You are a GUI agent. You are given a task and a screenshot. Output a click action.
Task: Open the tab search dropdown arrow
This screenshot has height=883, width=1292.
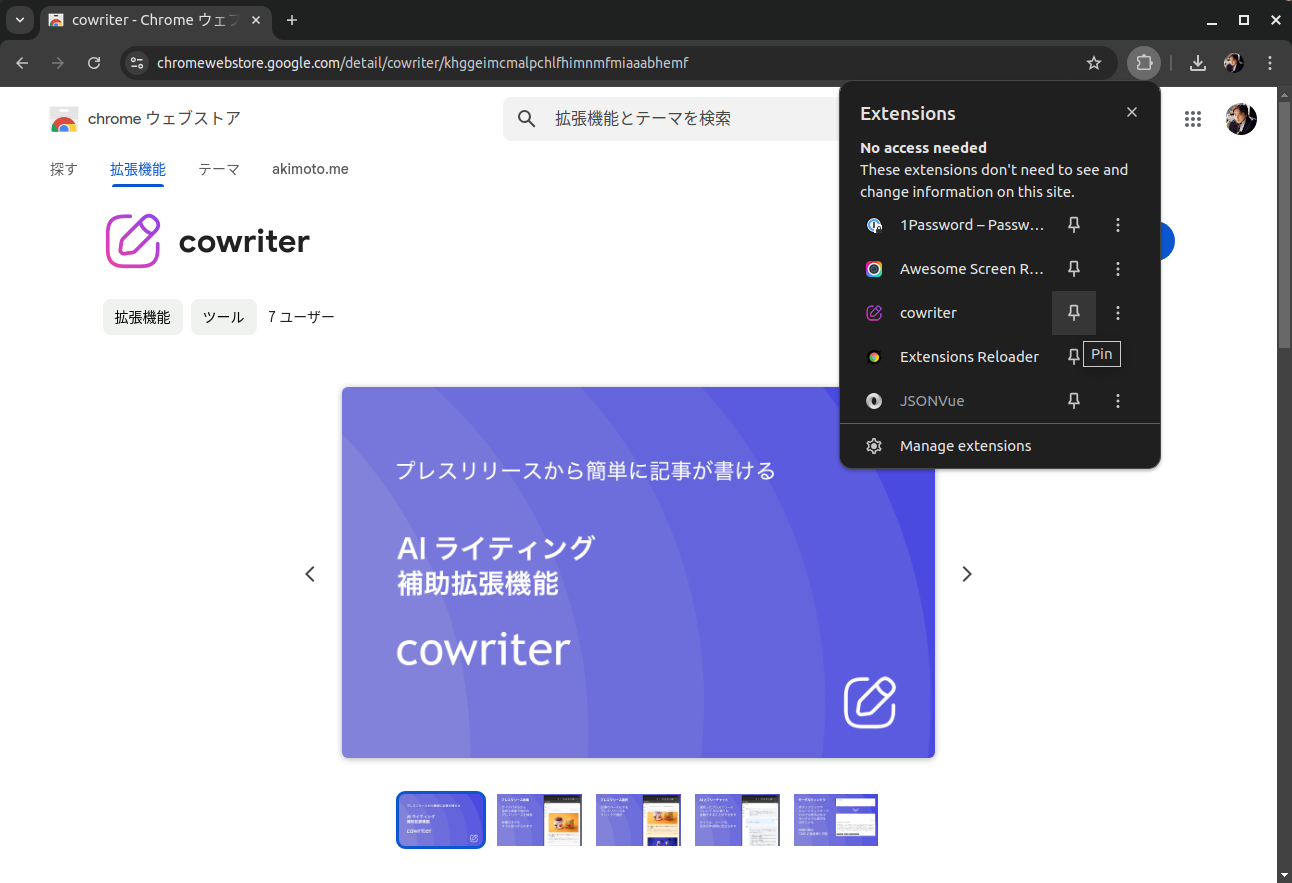[x=19, y=20]
